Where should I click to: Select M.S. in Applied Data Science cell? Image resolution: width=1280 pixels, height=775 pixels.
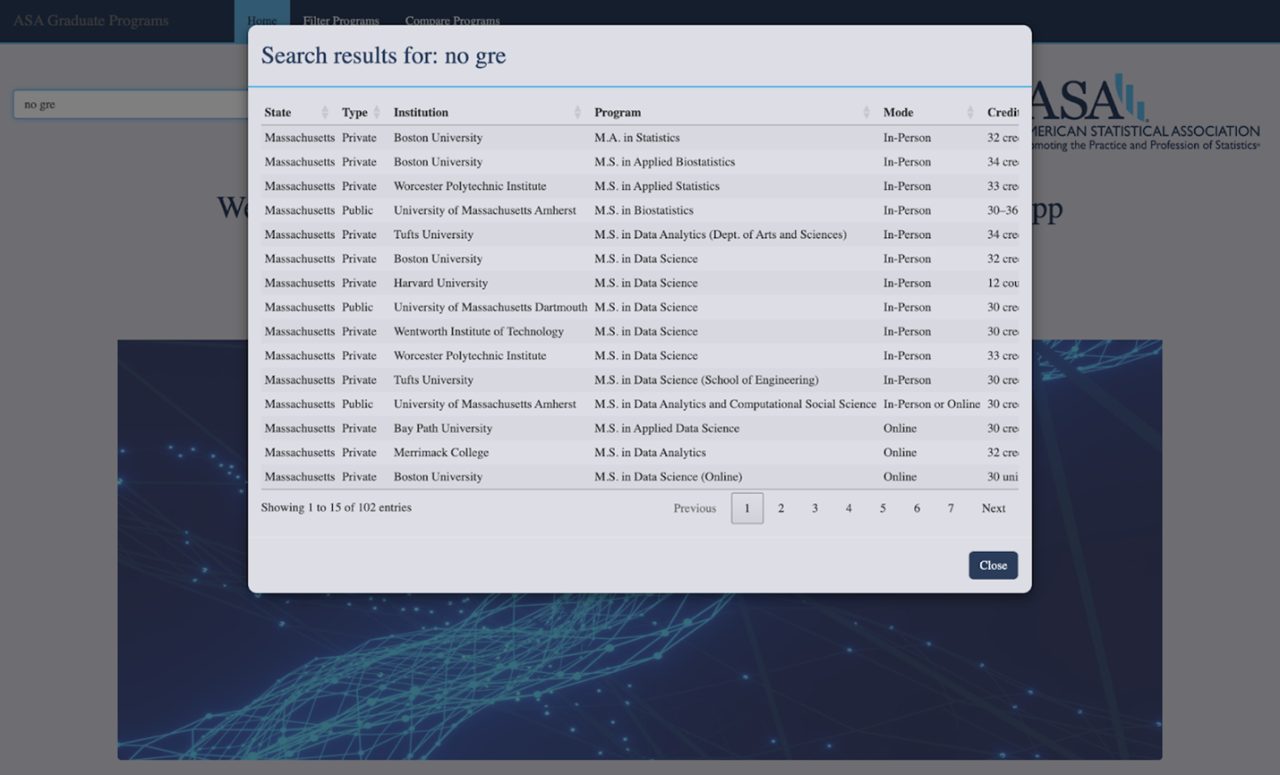pos(667,428)
